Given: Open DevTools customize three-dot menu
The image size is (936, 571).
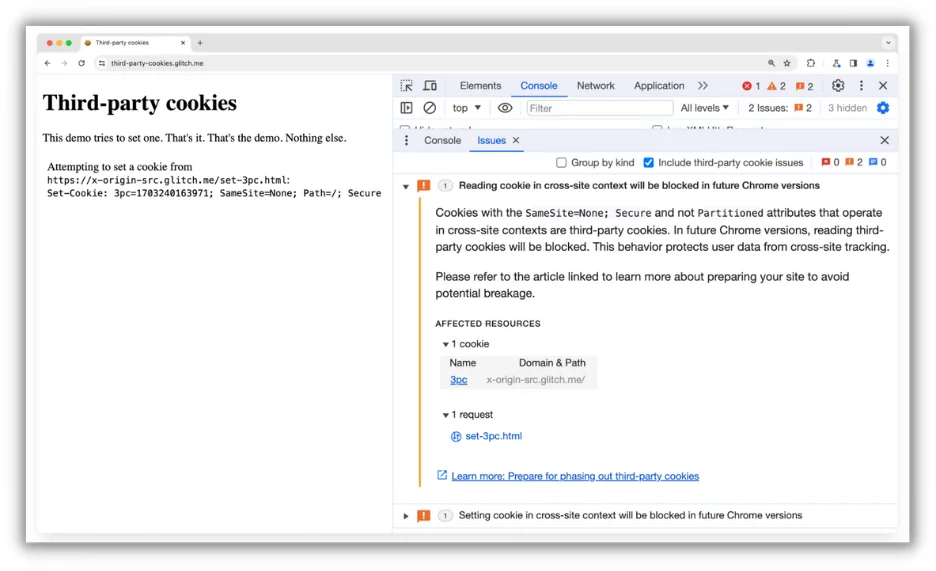Looking at the screenshot, I should tap(861, 86).
